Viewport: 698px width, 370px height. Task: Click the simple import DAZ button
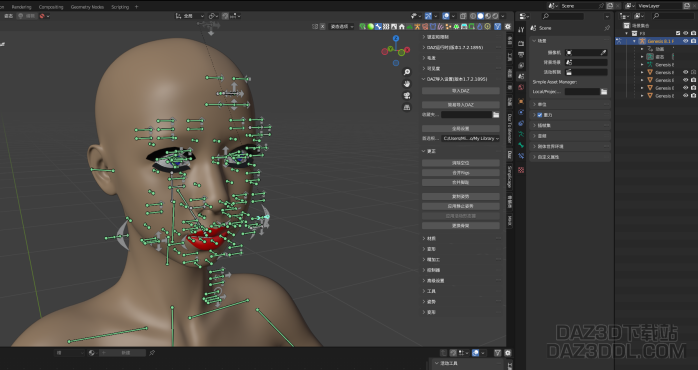(461, 105)
